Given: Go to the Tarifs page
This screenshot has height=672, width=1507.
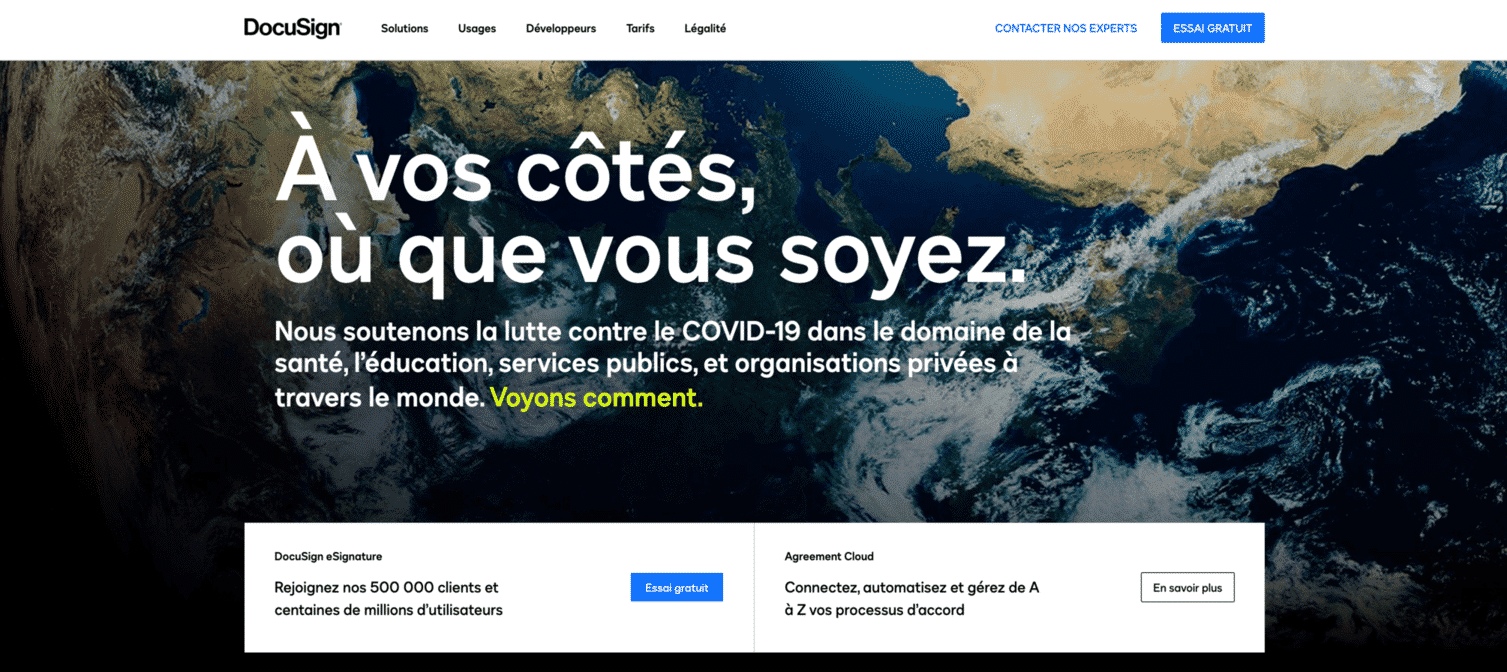Looking at the screenshot, I should (x=640, y=28).
